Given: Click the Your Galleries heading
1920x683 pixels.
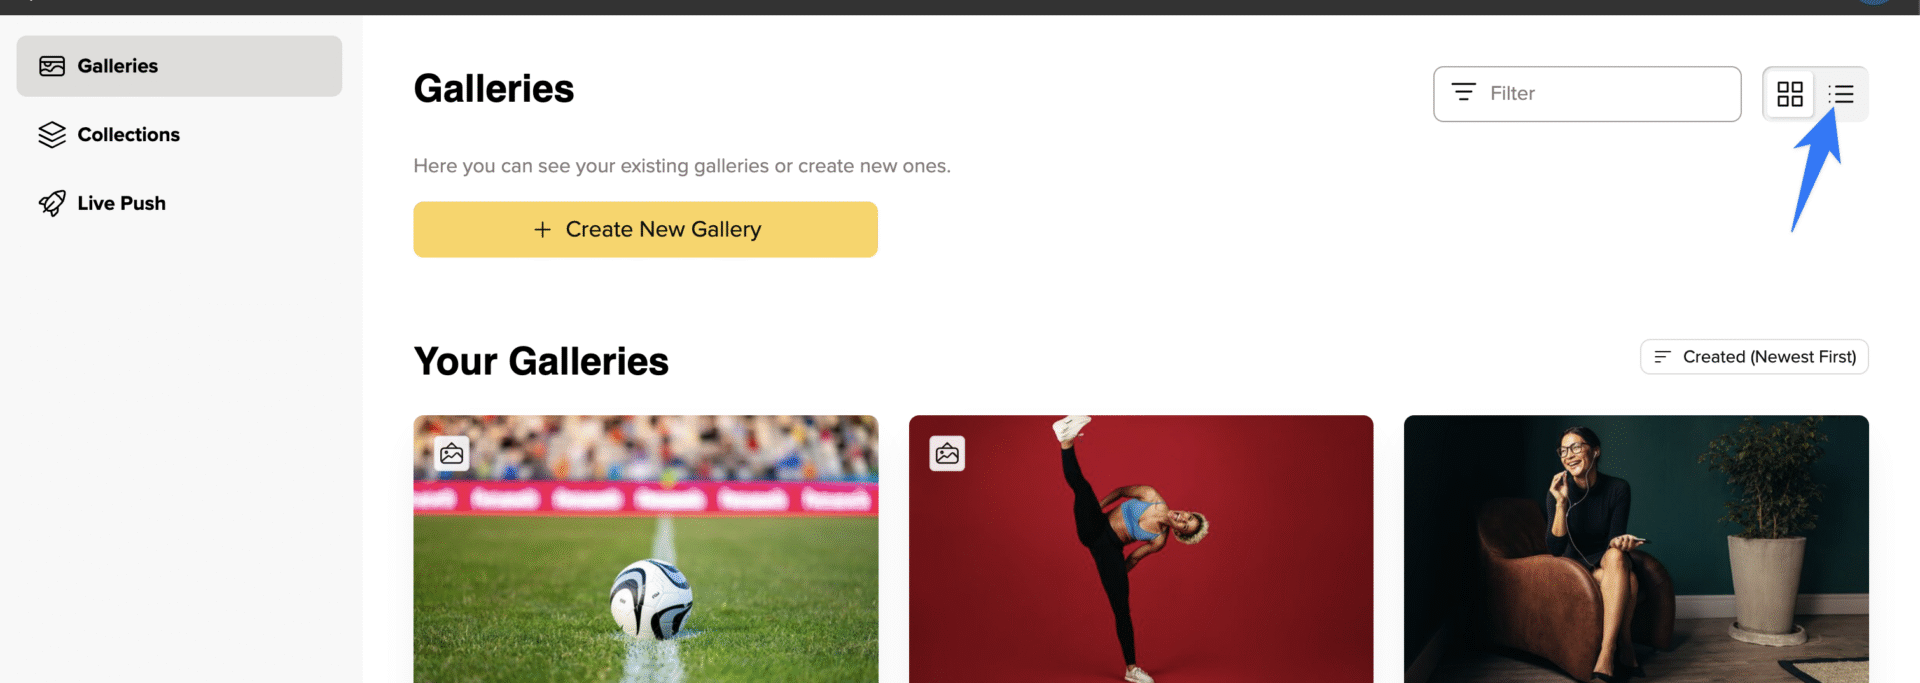Looking at the screenshot, I should 541,361.
